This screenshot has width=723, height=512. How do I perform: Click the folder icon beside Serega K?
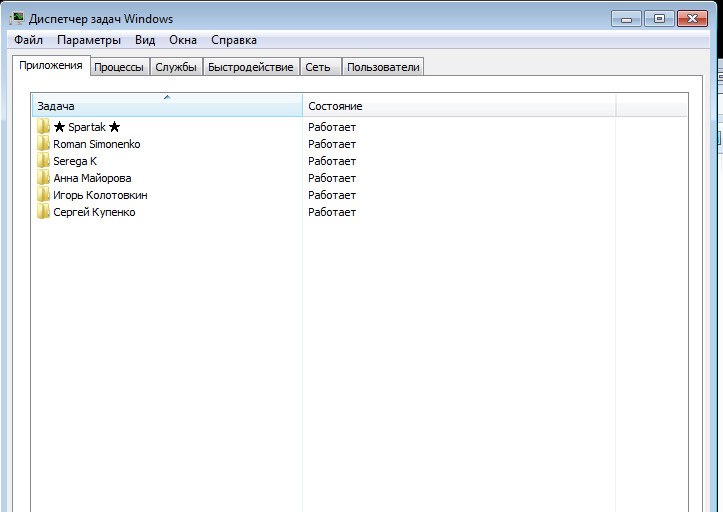point(43,161)
